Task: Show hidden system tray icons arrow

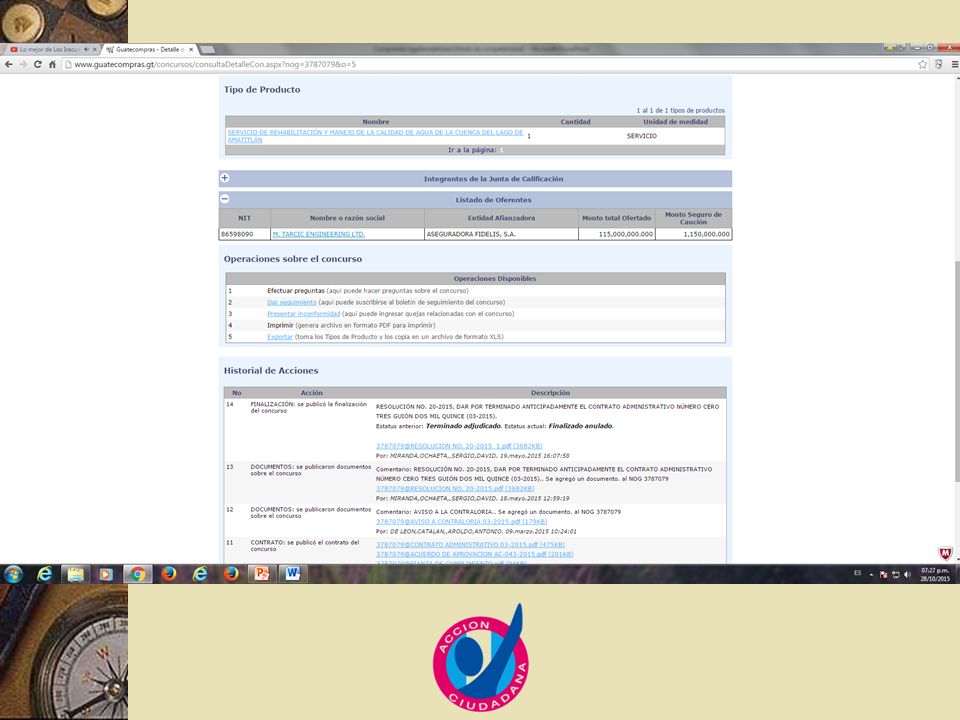Action: pos(871,574)
